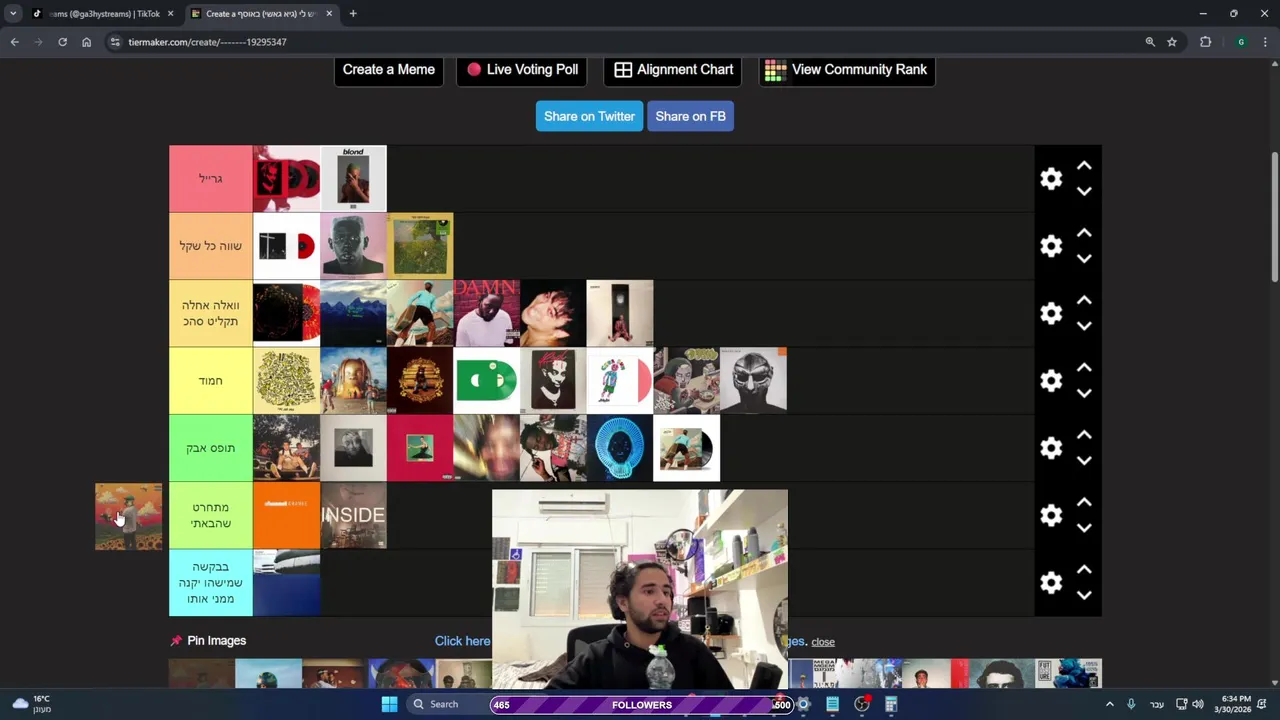Go to the browser home page
The image size is (1280, 720).
86,42
